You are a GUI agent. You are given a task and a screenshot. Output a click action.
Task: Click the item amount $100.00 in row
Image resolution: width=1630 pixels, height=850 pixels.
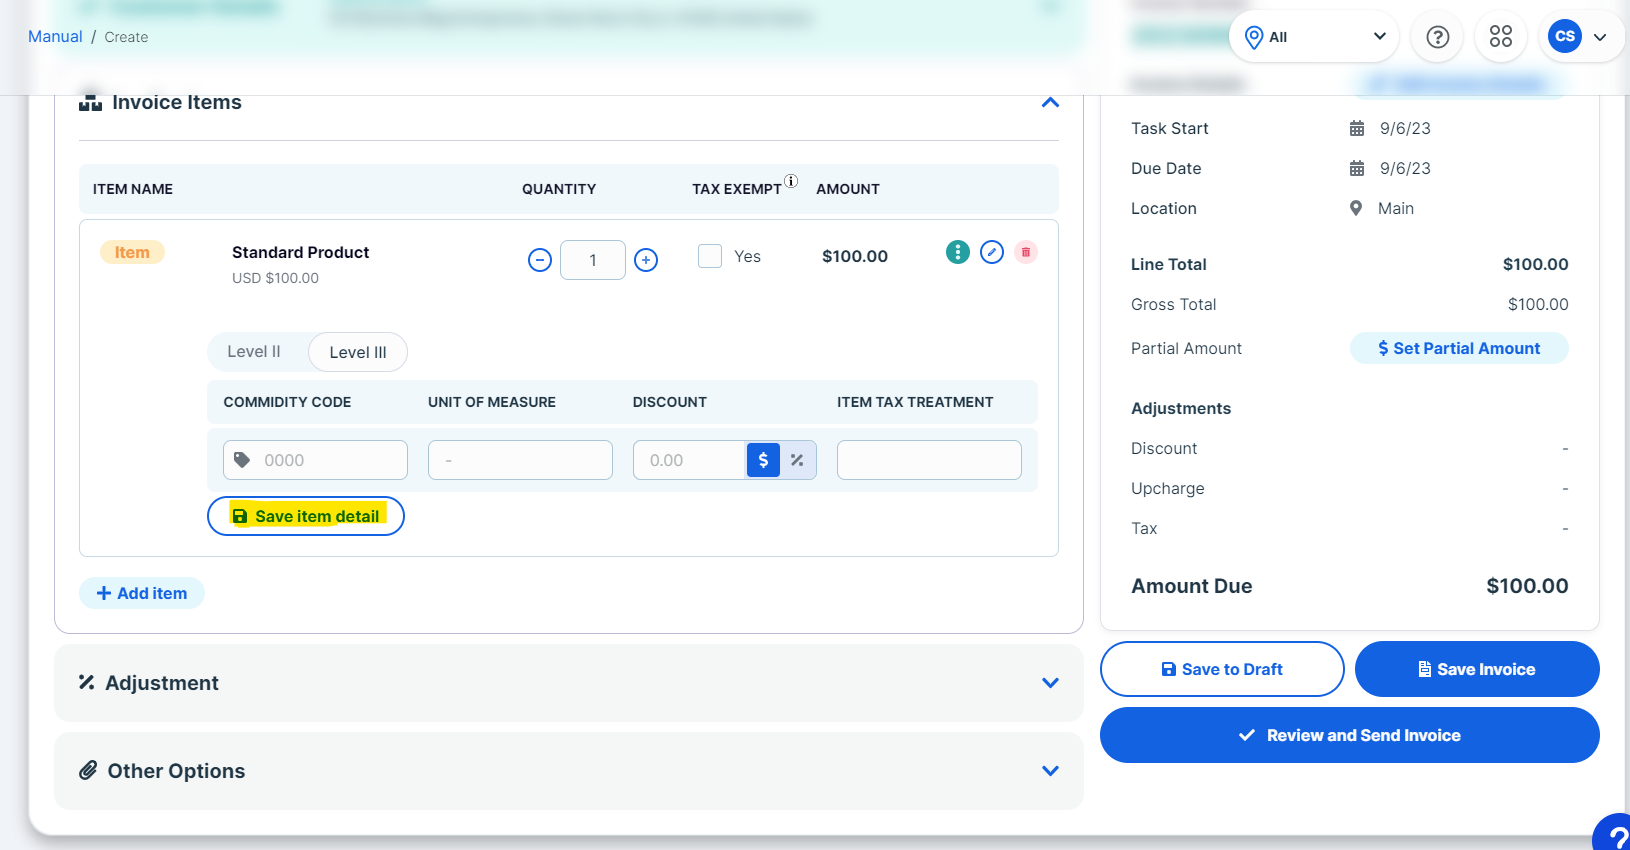tap(855, 256)
